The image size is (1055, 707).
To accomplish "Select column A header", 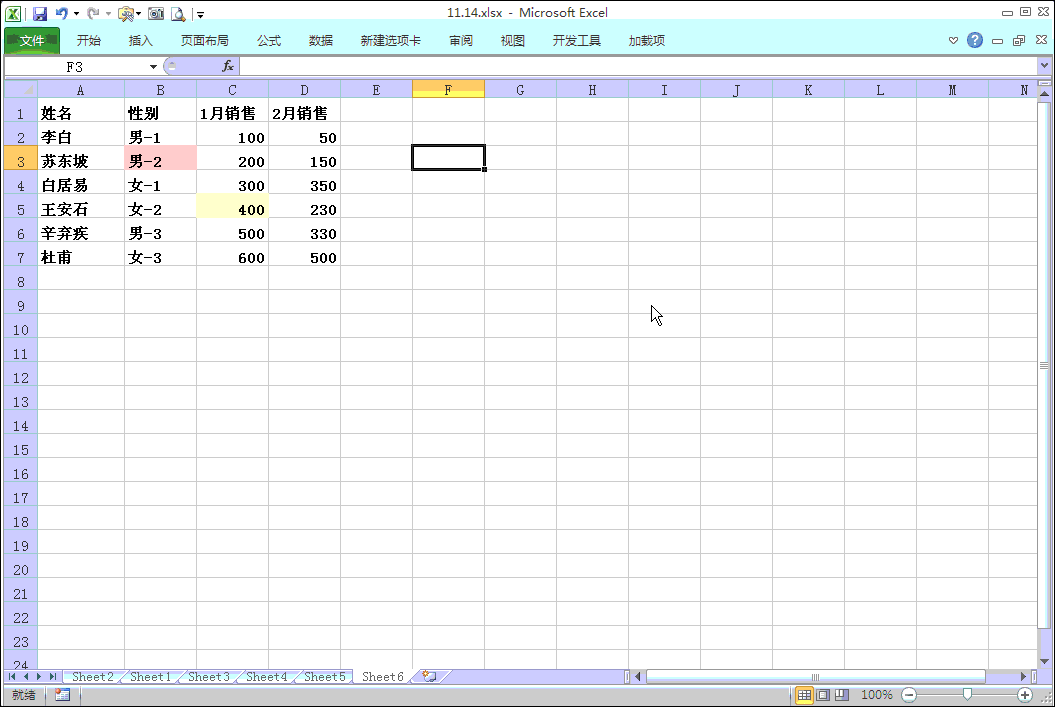I will pyautogui.click(x=81, y=89).
